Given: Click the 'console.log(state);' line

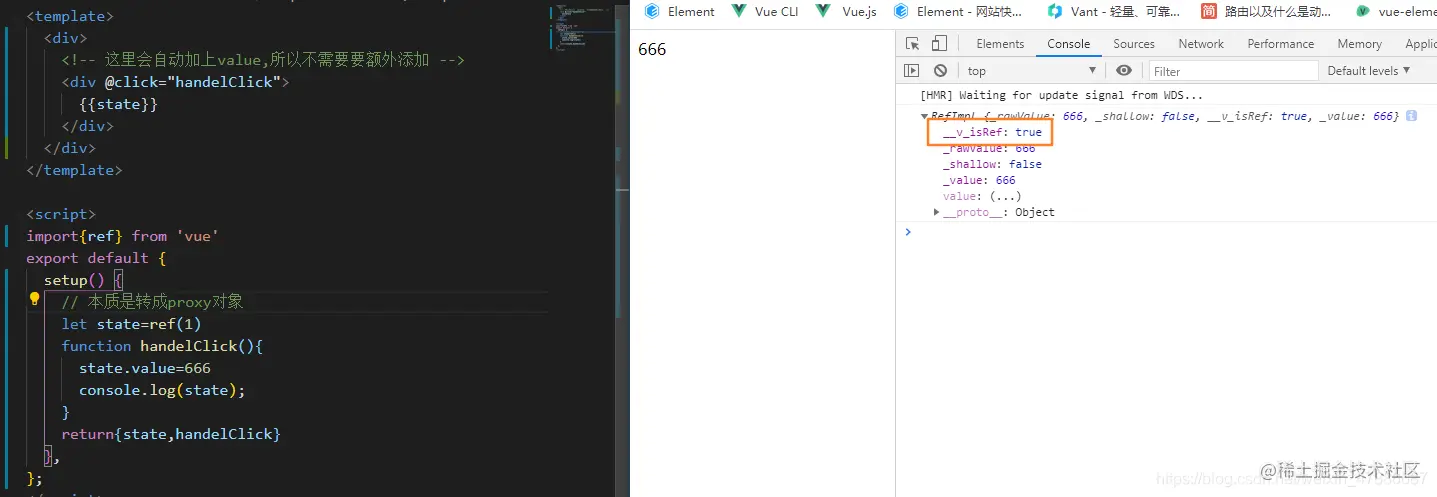Looking at the screenshot, I should coord(162,390).
